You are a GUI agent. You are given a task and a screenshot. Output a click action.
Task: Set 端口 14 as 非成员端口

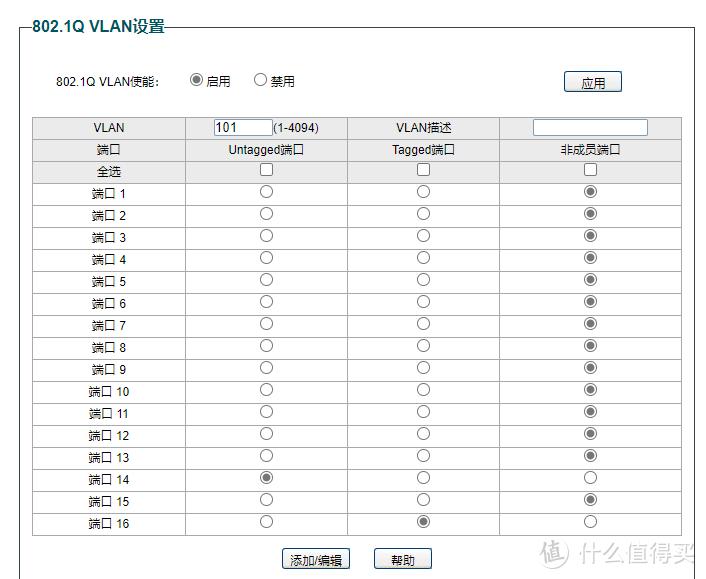tap(590, 478)
